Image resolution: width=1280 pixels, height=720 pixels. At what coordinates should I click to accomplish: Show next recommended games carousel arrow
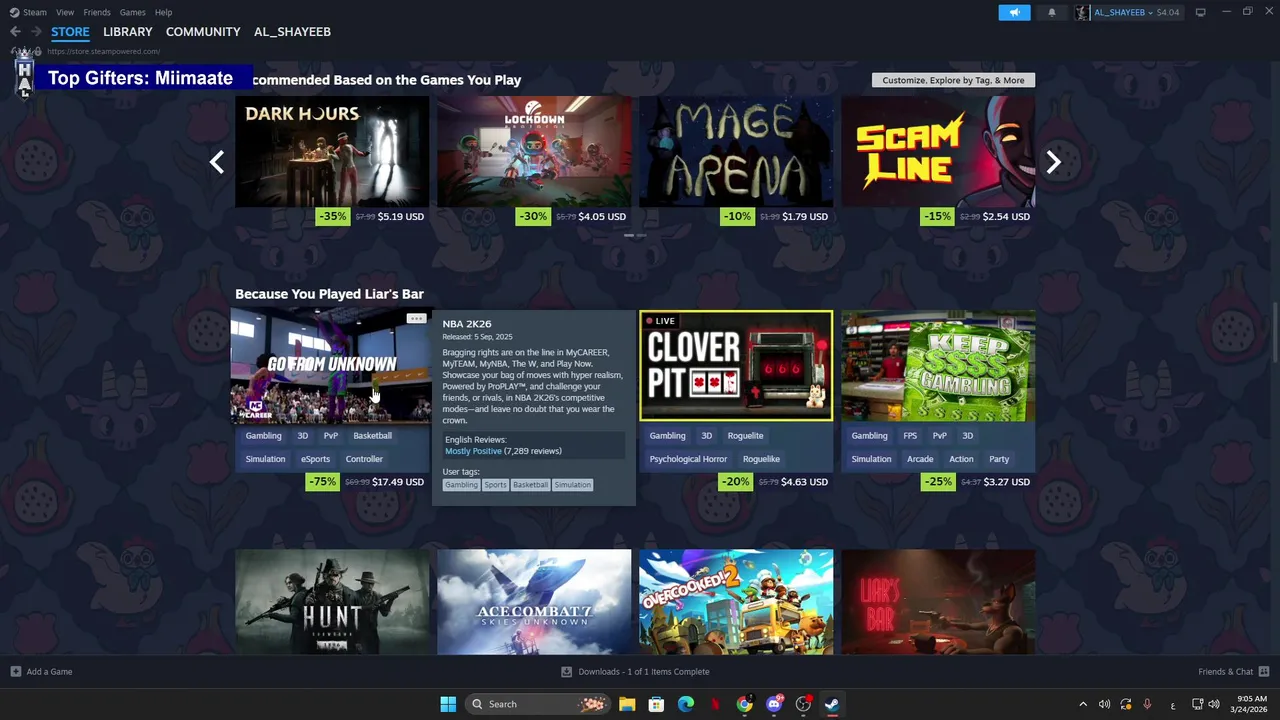[1053, 162]
